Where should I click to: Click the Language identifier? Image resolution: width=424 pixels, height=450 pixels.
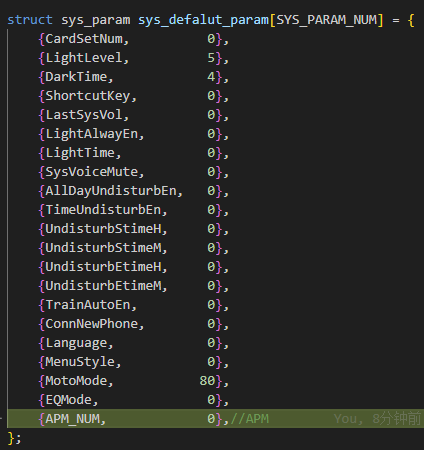click(x=76, y=343)
